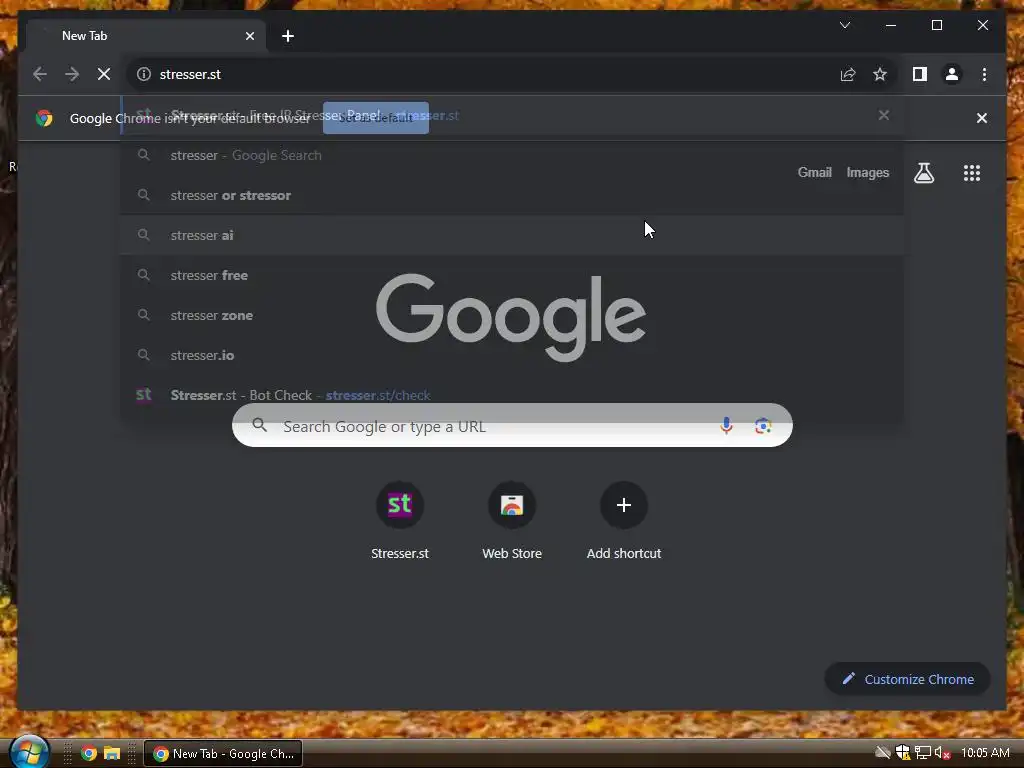The height and width of the screenshot is (768, 1024).
Task: Start voice search with microphone
Action: tap(726, 426)
